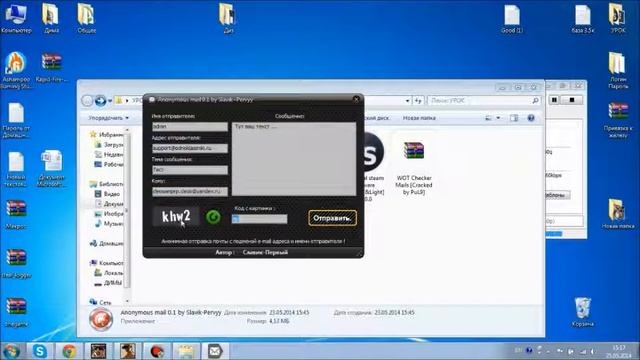Open the Компьютер desktop icon
Image resolution: width=640 pixels, height=360 pixels.
(x=16, y=18)
